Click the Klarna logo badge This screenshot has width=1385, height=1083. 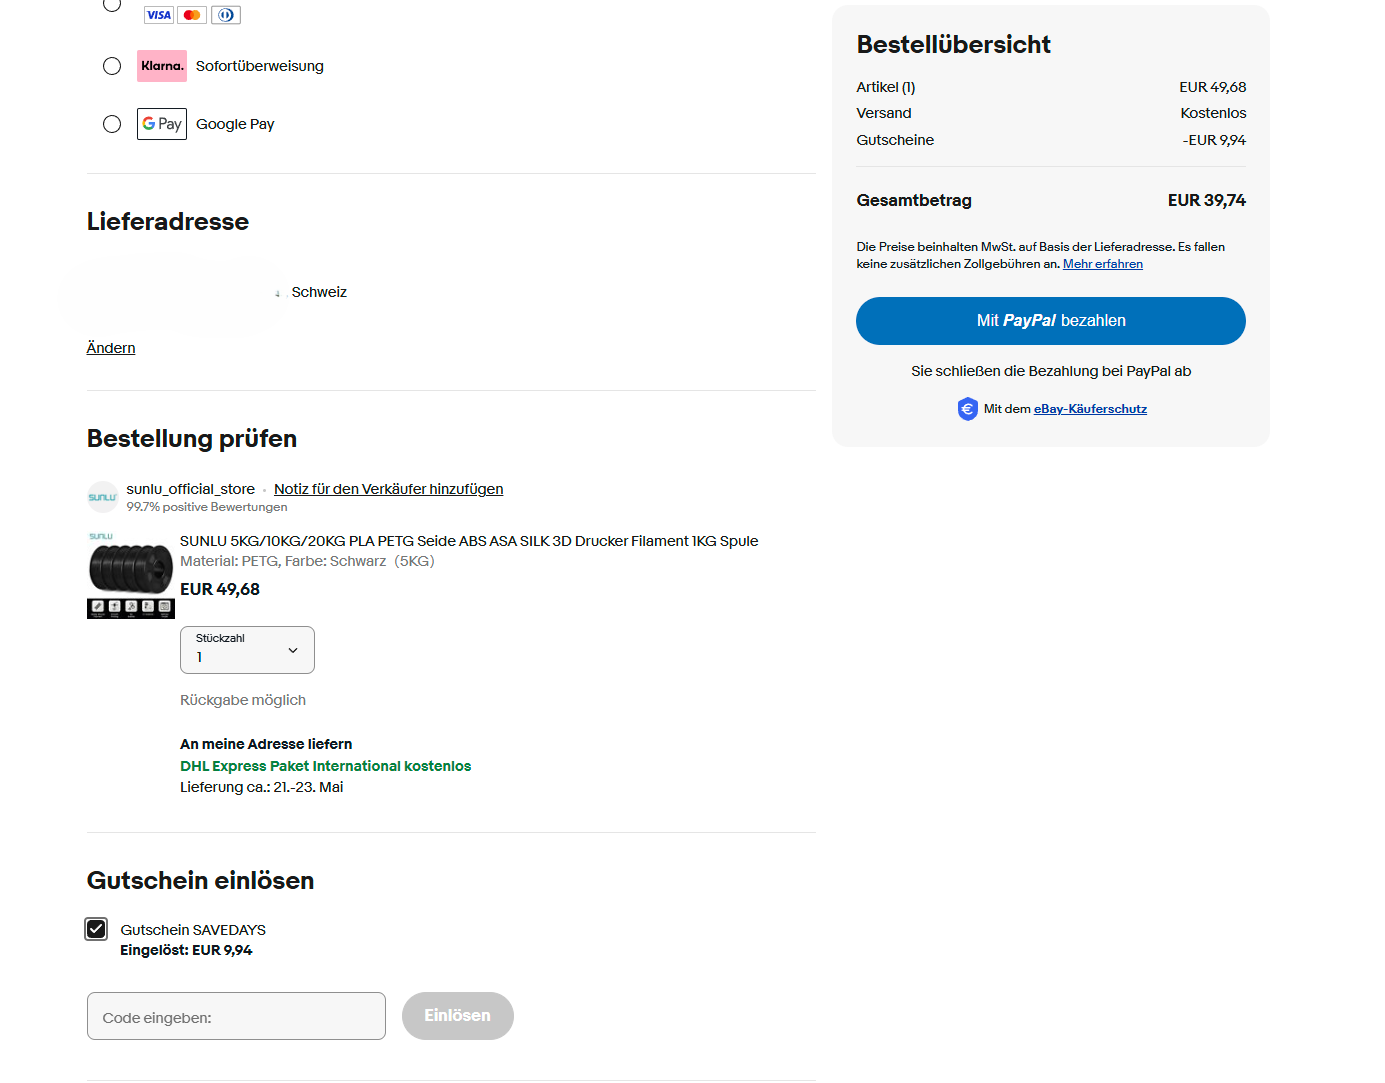162,66
